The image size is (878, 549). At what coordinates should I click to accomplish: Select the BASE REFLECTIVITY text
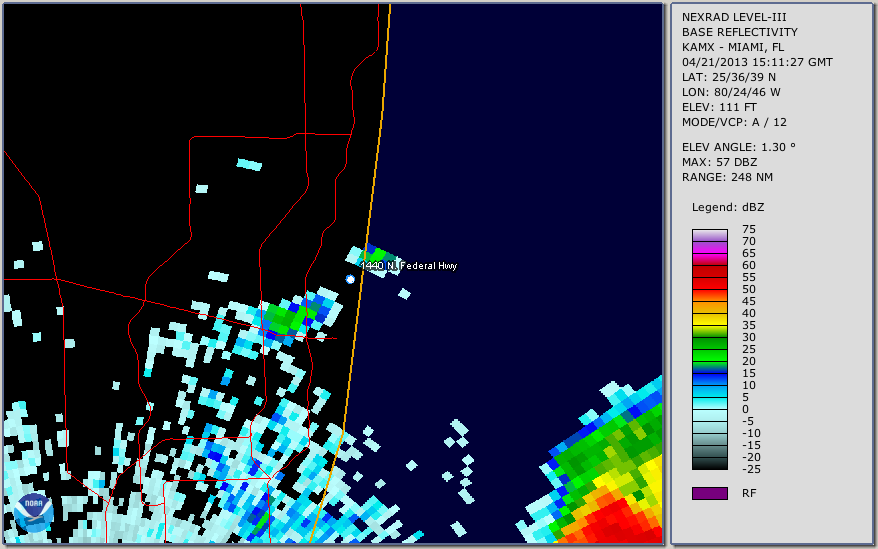click(x=739, y=32)
